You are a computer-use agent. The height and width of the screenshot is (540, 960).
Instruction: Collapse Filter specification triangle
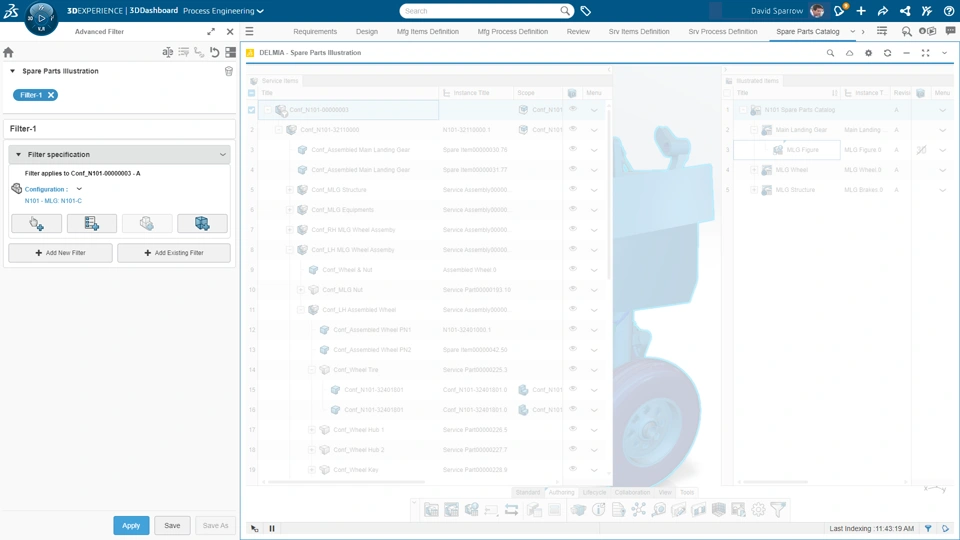tap(18, 154)
